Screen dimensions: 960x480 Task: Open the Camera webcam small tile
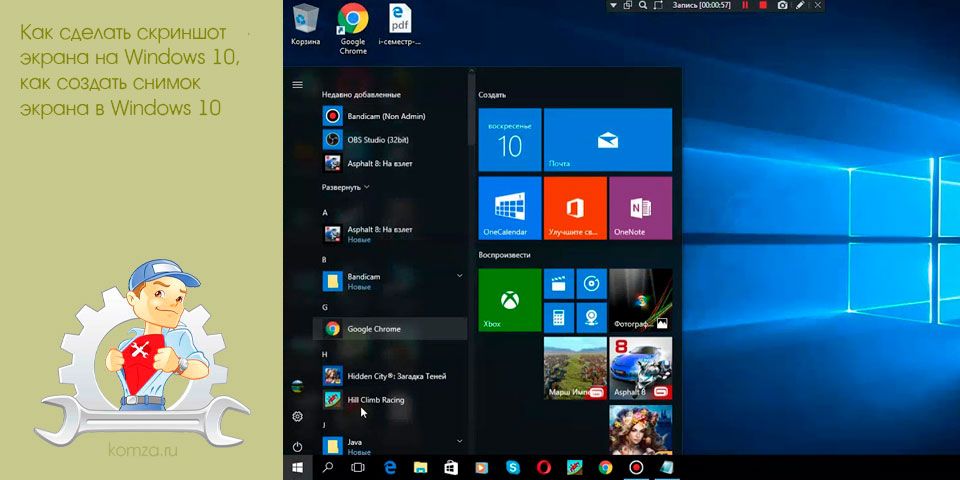(x=591, y=317)
